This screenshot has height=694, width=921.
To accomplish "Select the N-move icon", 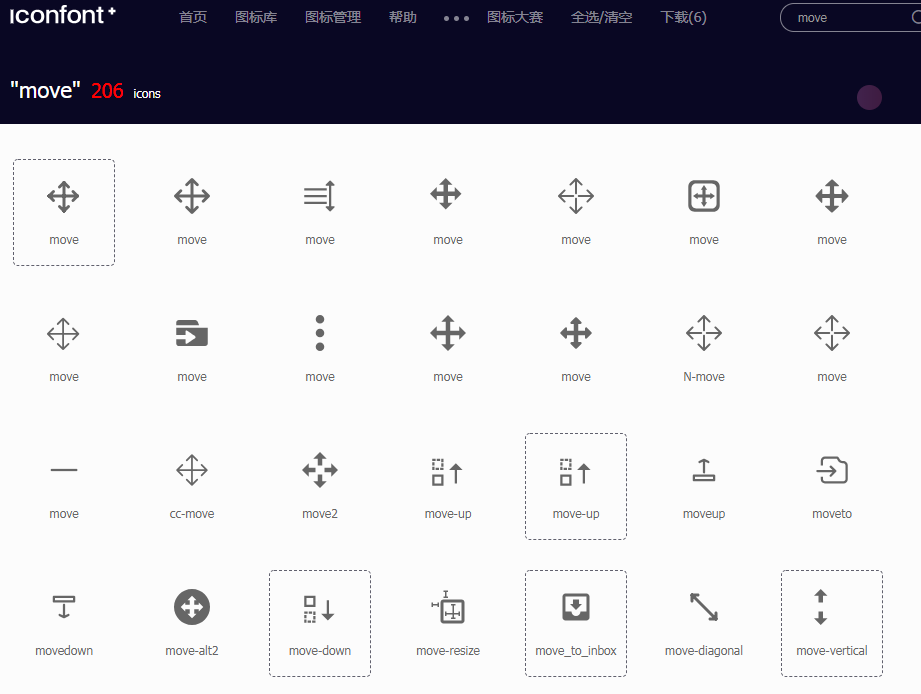I will [x=704, y=334].
